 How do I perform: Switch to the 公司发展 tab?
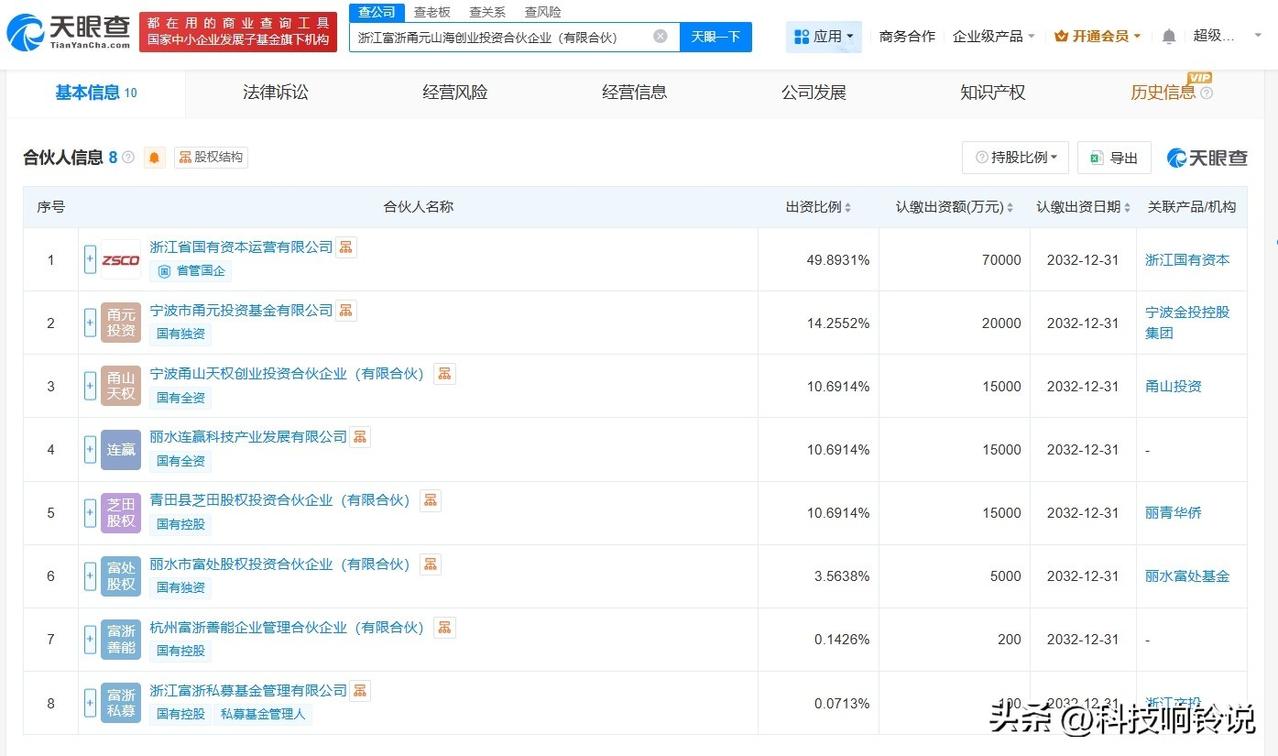point(814,93)
